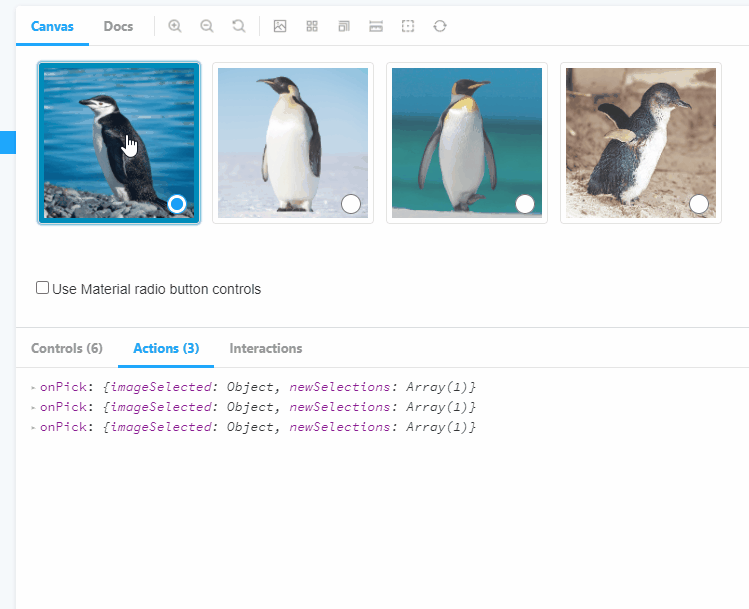Open the viewport size icon

click(x=344, y=26)
